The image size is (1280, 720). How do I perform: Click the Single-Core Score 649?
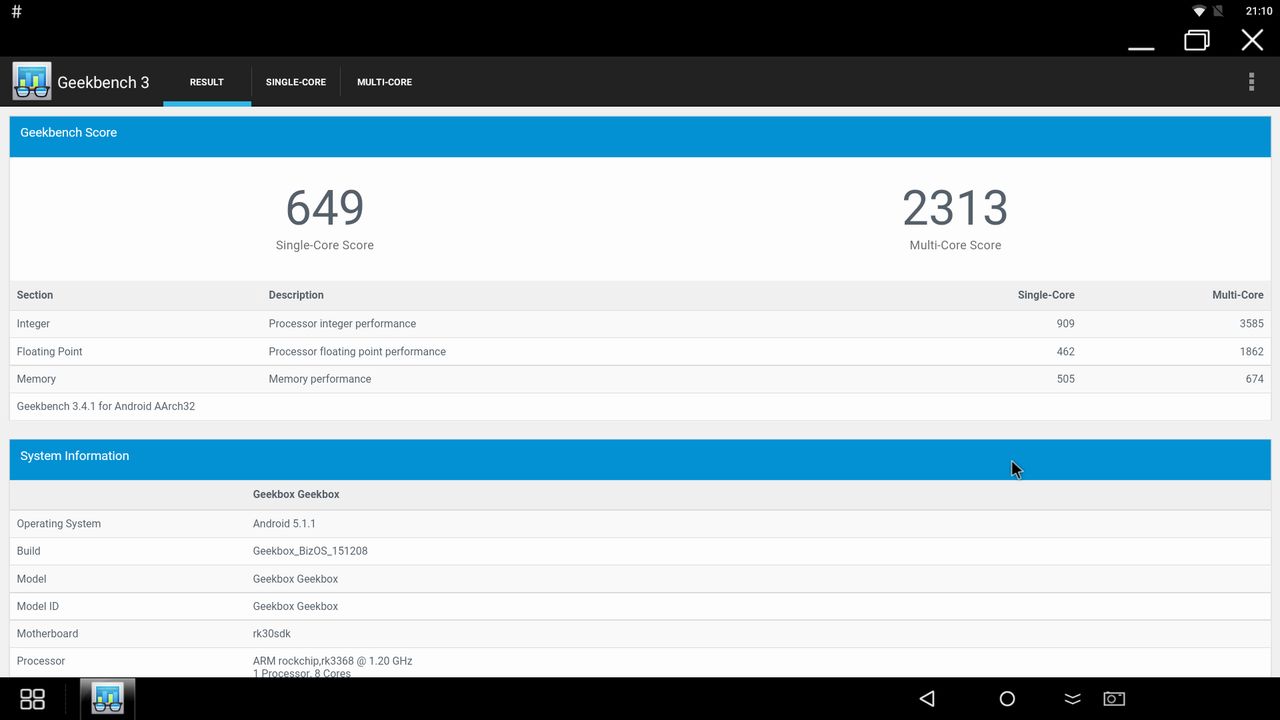pyautogui.click(x=324, y=208)
